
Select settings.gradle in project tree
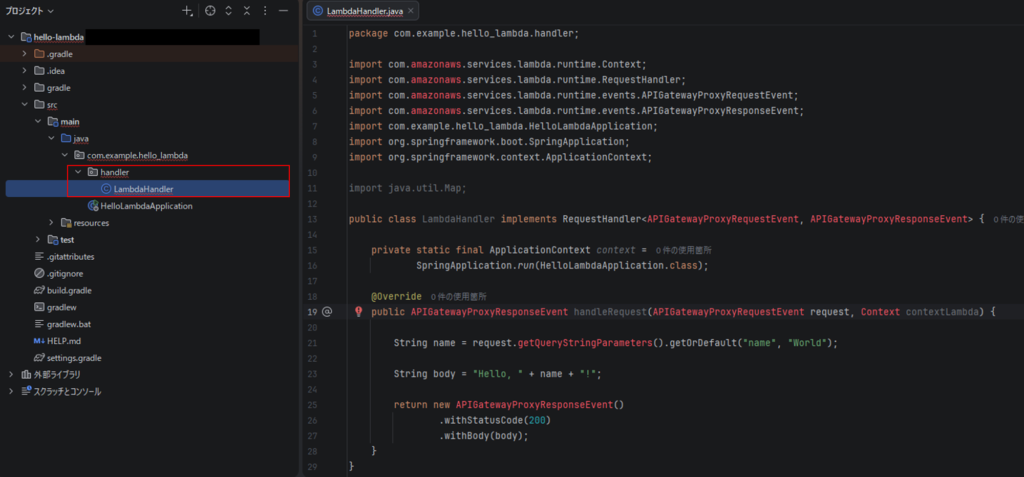coord(73,358)
